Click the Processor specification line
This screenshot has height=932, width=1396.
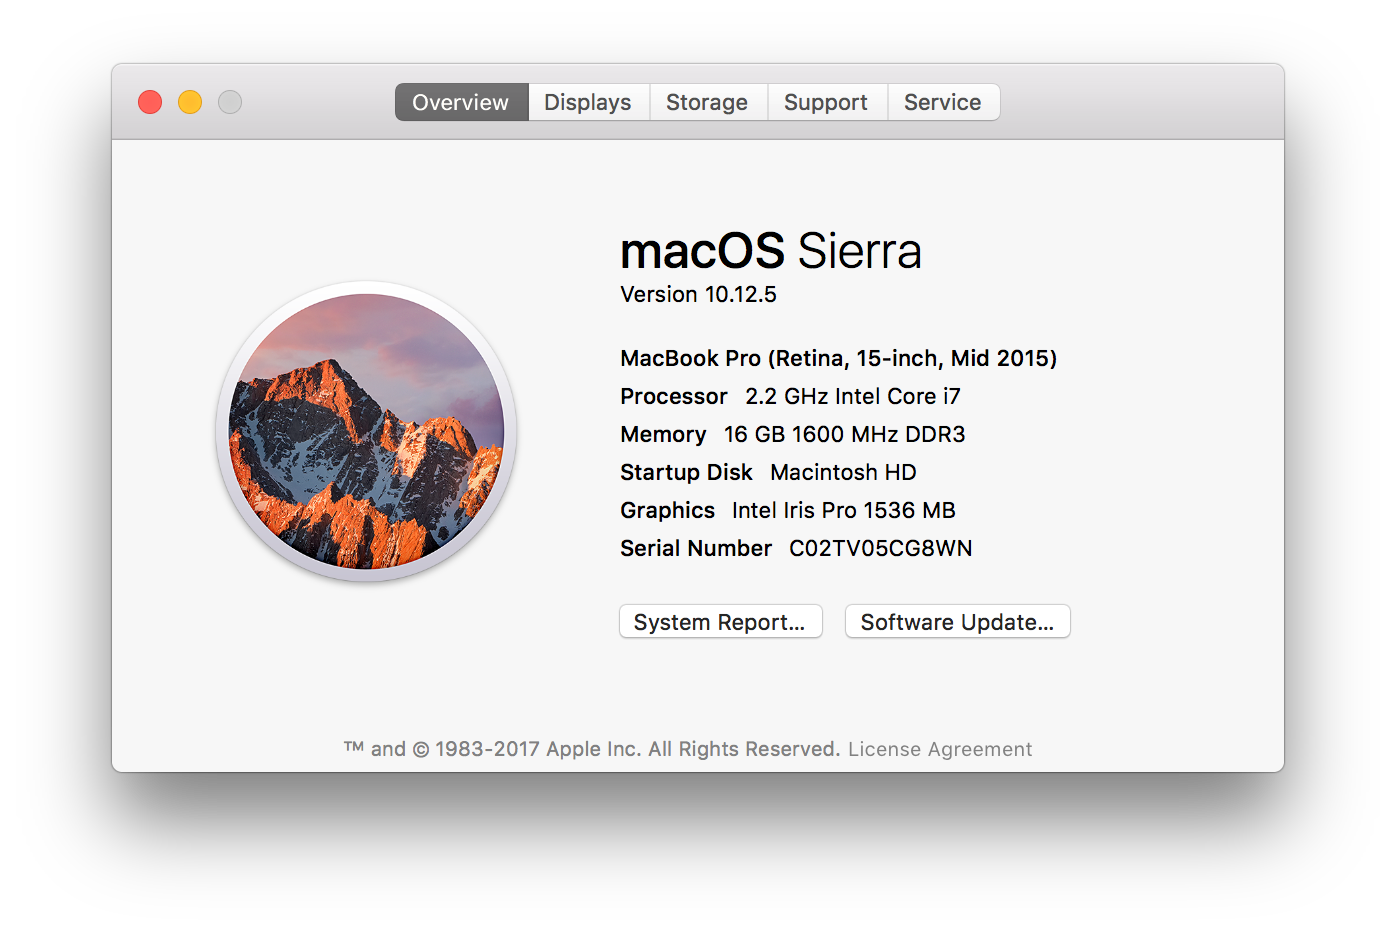[x=790, y=396]
